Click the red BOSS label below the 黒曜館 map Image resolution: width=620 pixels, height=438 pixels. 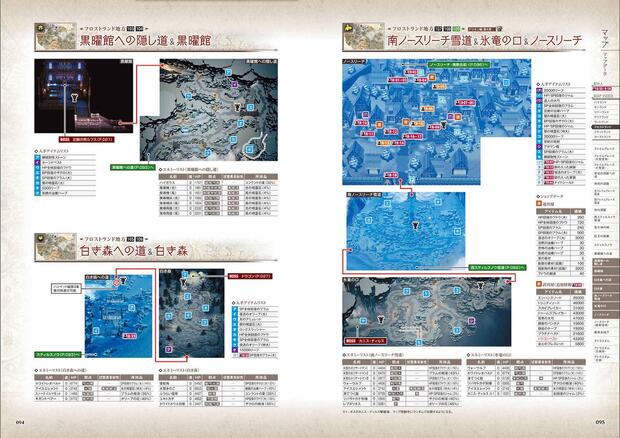click(87, 140)
